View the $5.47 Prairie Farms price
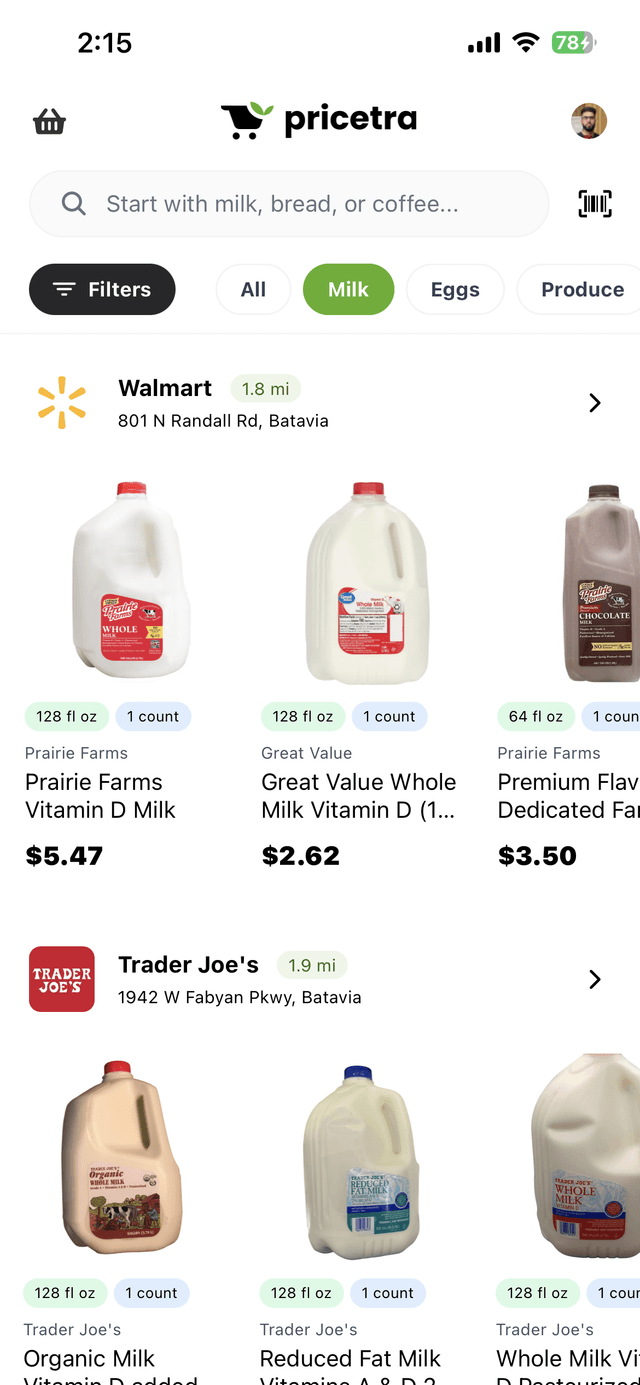This screenshot has width=640, height=1385. [x=64, y=855]
